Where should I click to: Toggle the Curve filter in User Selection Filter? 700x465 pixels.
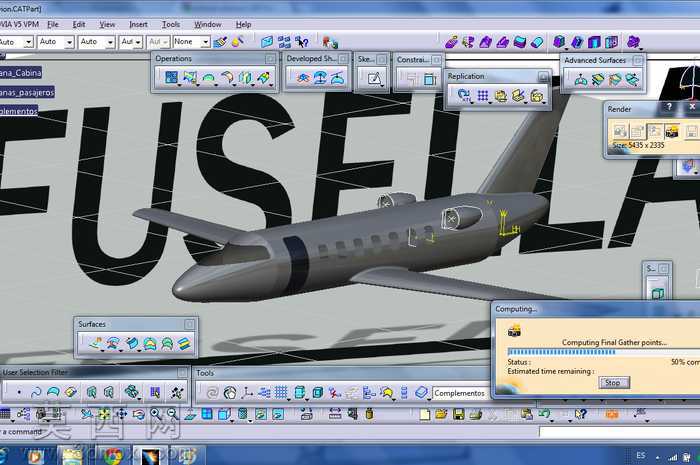(x=36, y=393)
